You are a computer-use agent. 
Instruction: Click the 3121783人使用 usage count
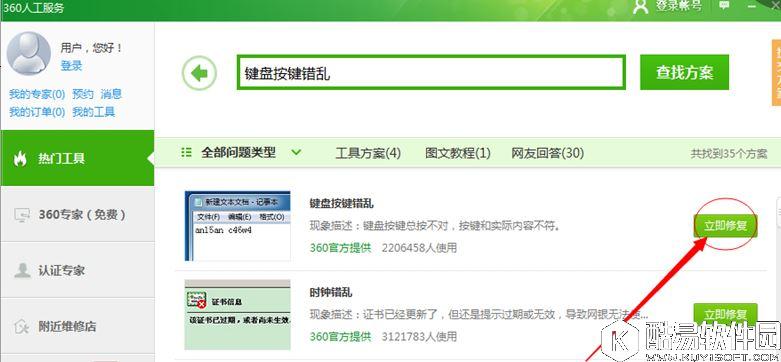(x=419, y=336)
